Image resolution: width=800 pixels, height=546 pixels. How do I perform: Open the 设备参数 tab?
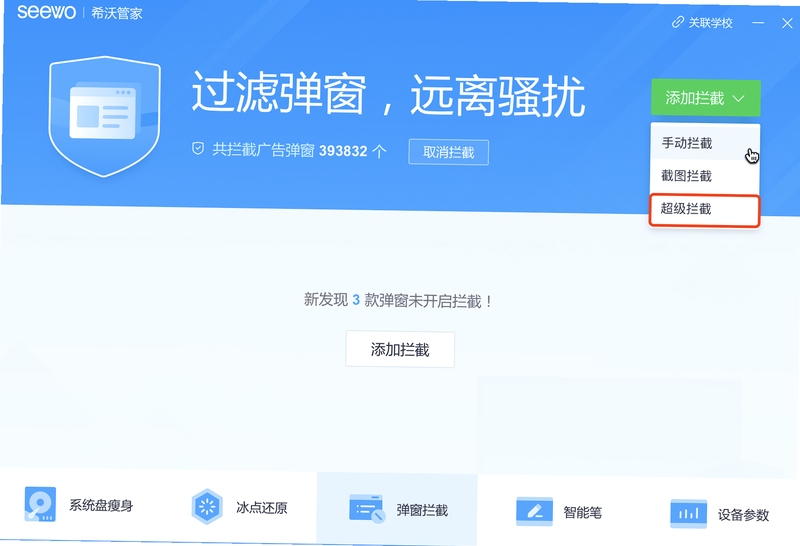719,514
